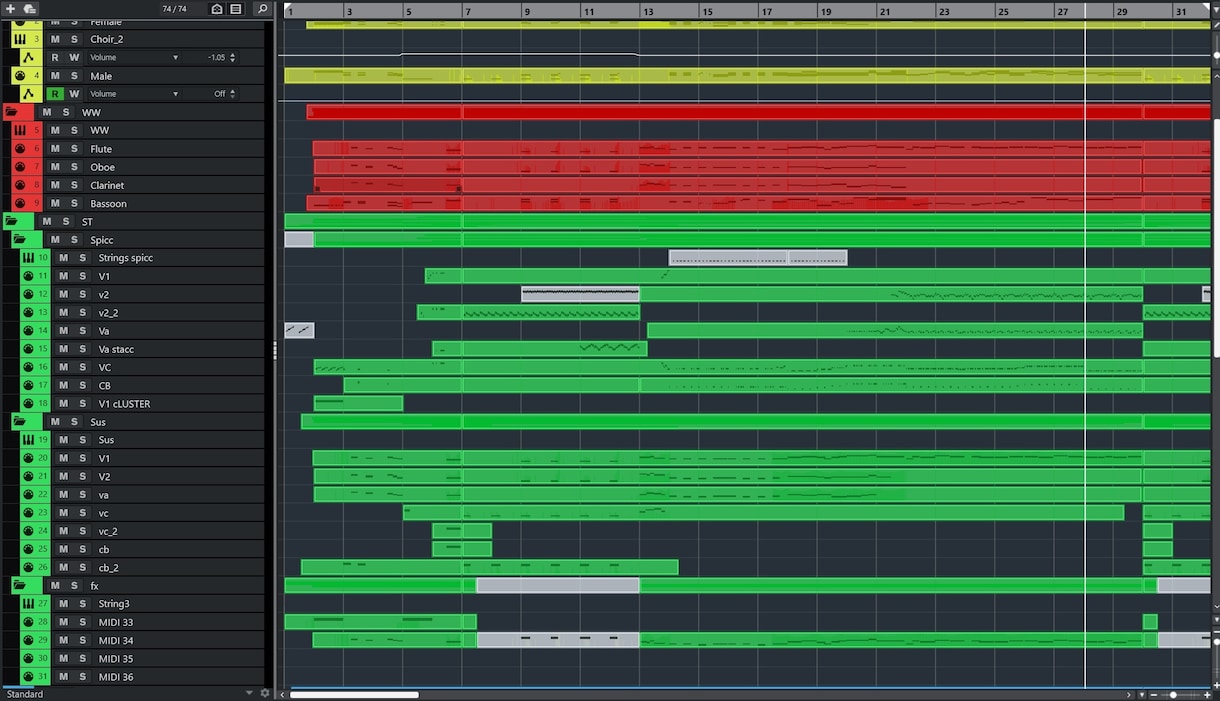Click the Find Tracks magnifier icon
Image resolution: width=1220 pixels, height=701 pixels.
[262, 9]
